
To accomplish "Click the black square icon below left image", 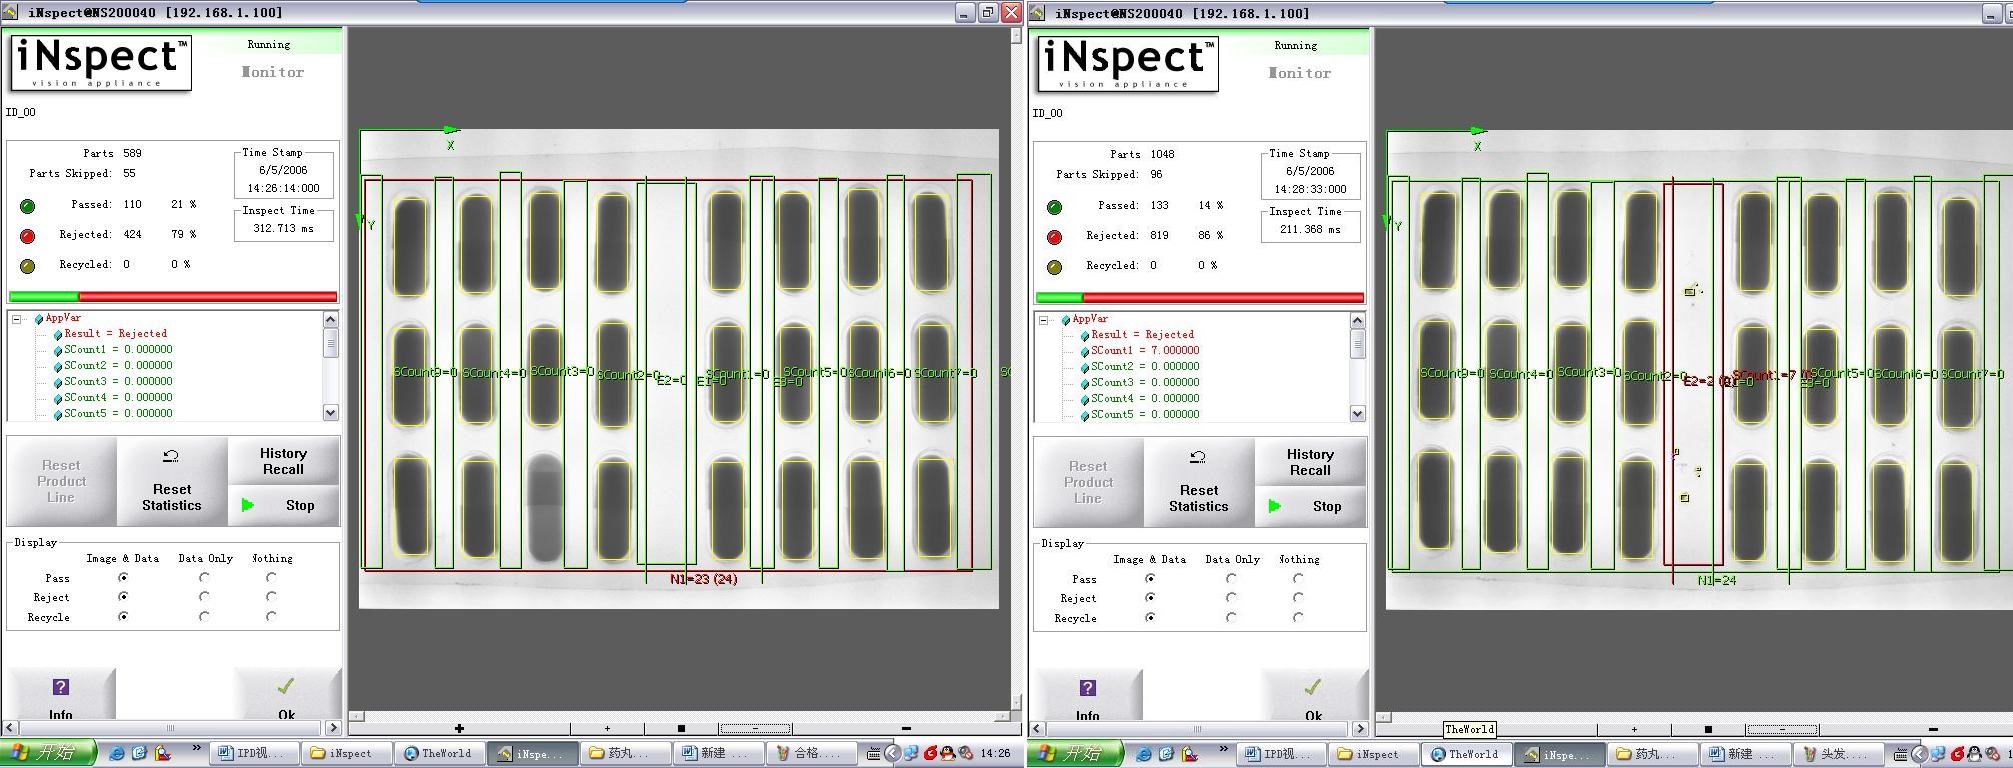I will click(681, 729).
